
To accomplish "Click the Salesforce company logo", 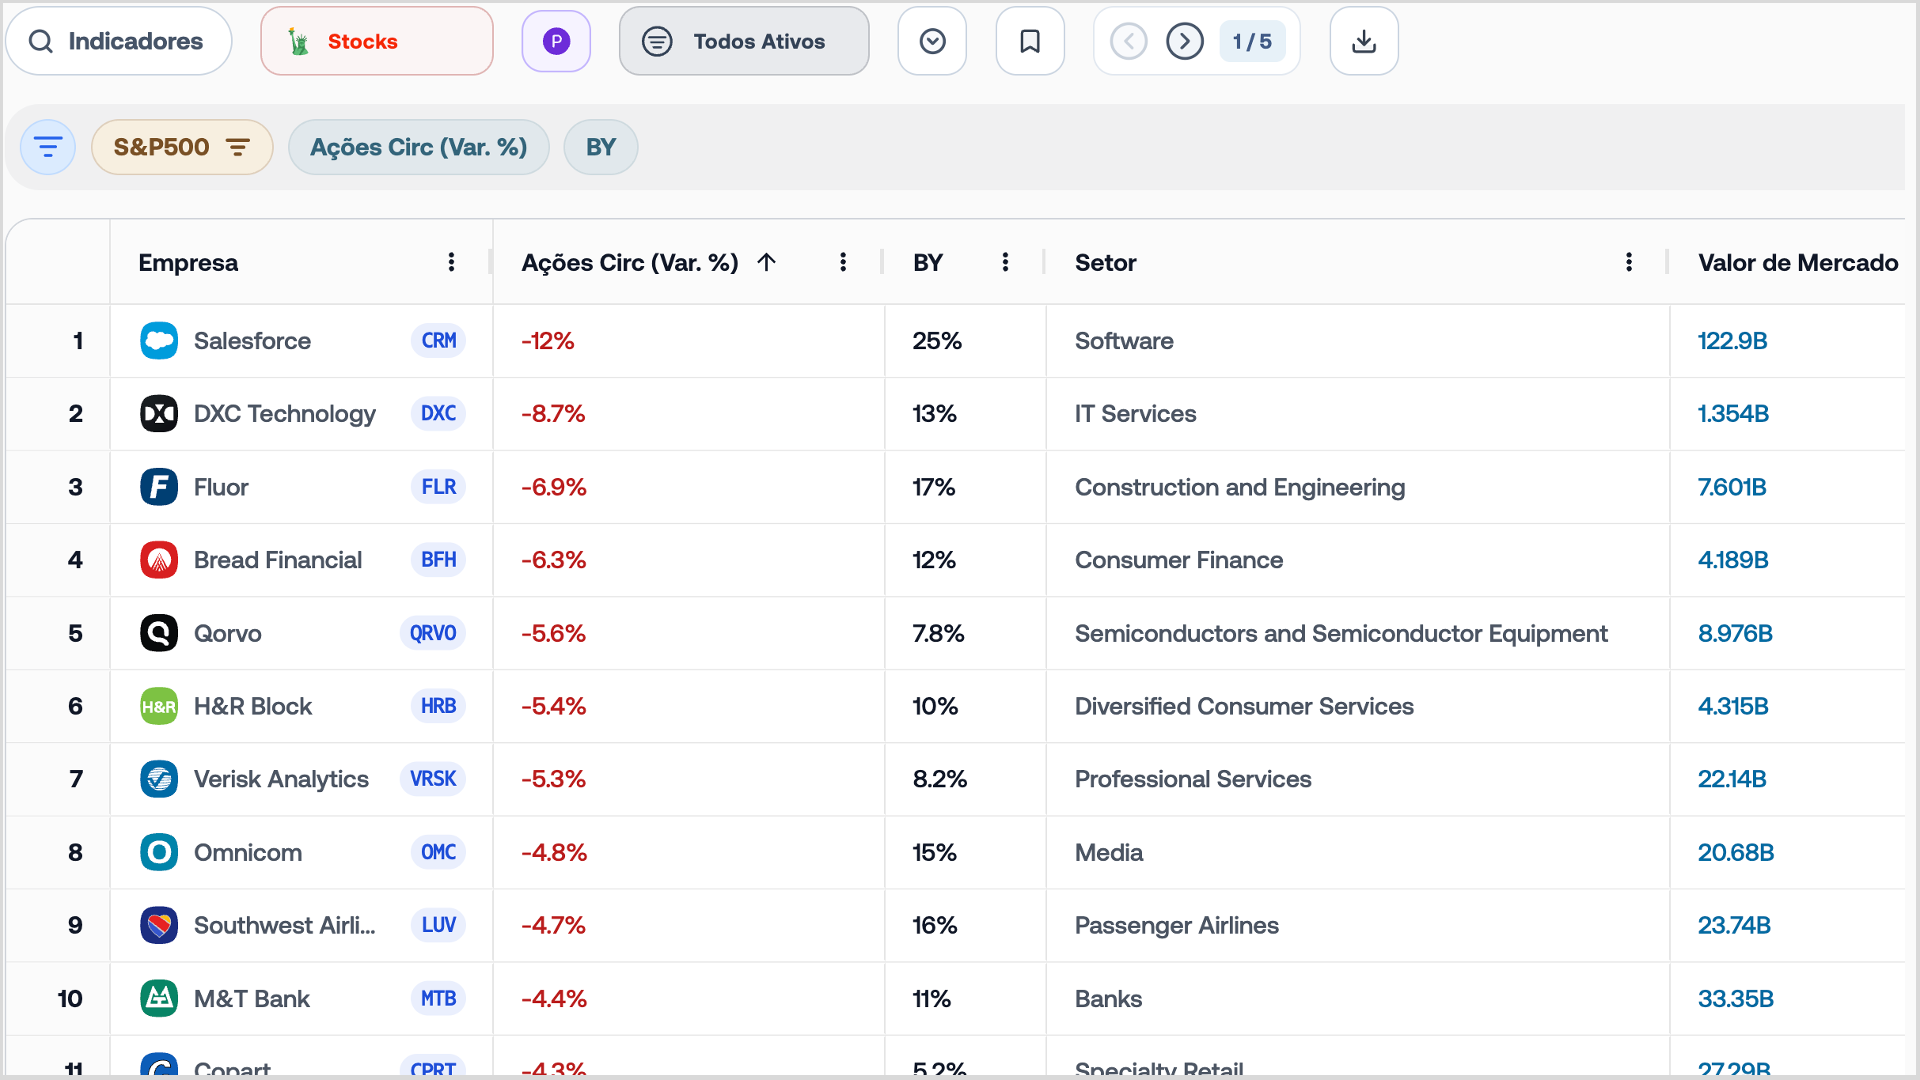I will [159, 341].
